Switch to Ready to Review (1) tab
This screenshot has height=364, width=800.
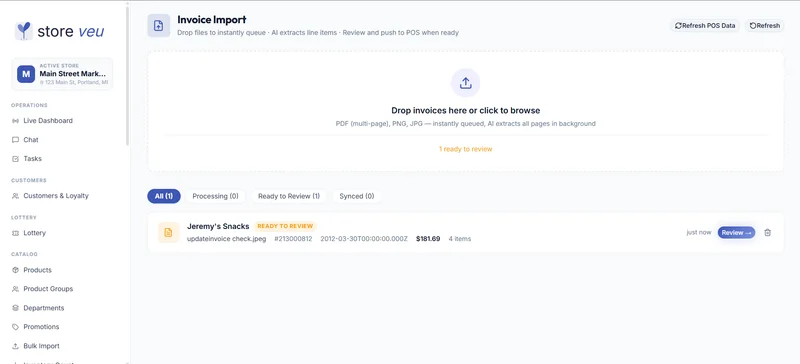(x=289, y=196)
